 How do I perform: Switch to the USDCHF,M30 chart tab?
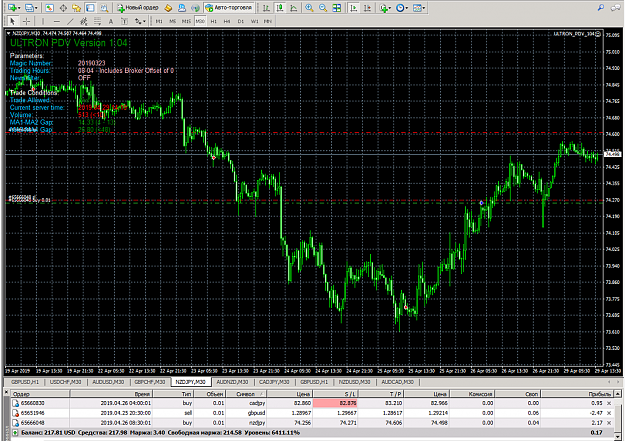pos(65,382)
